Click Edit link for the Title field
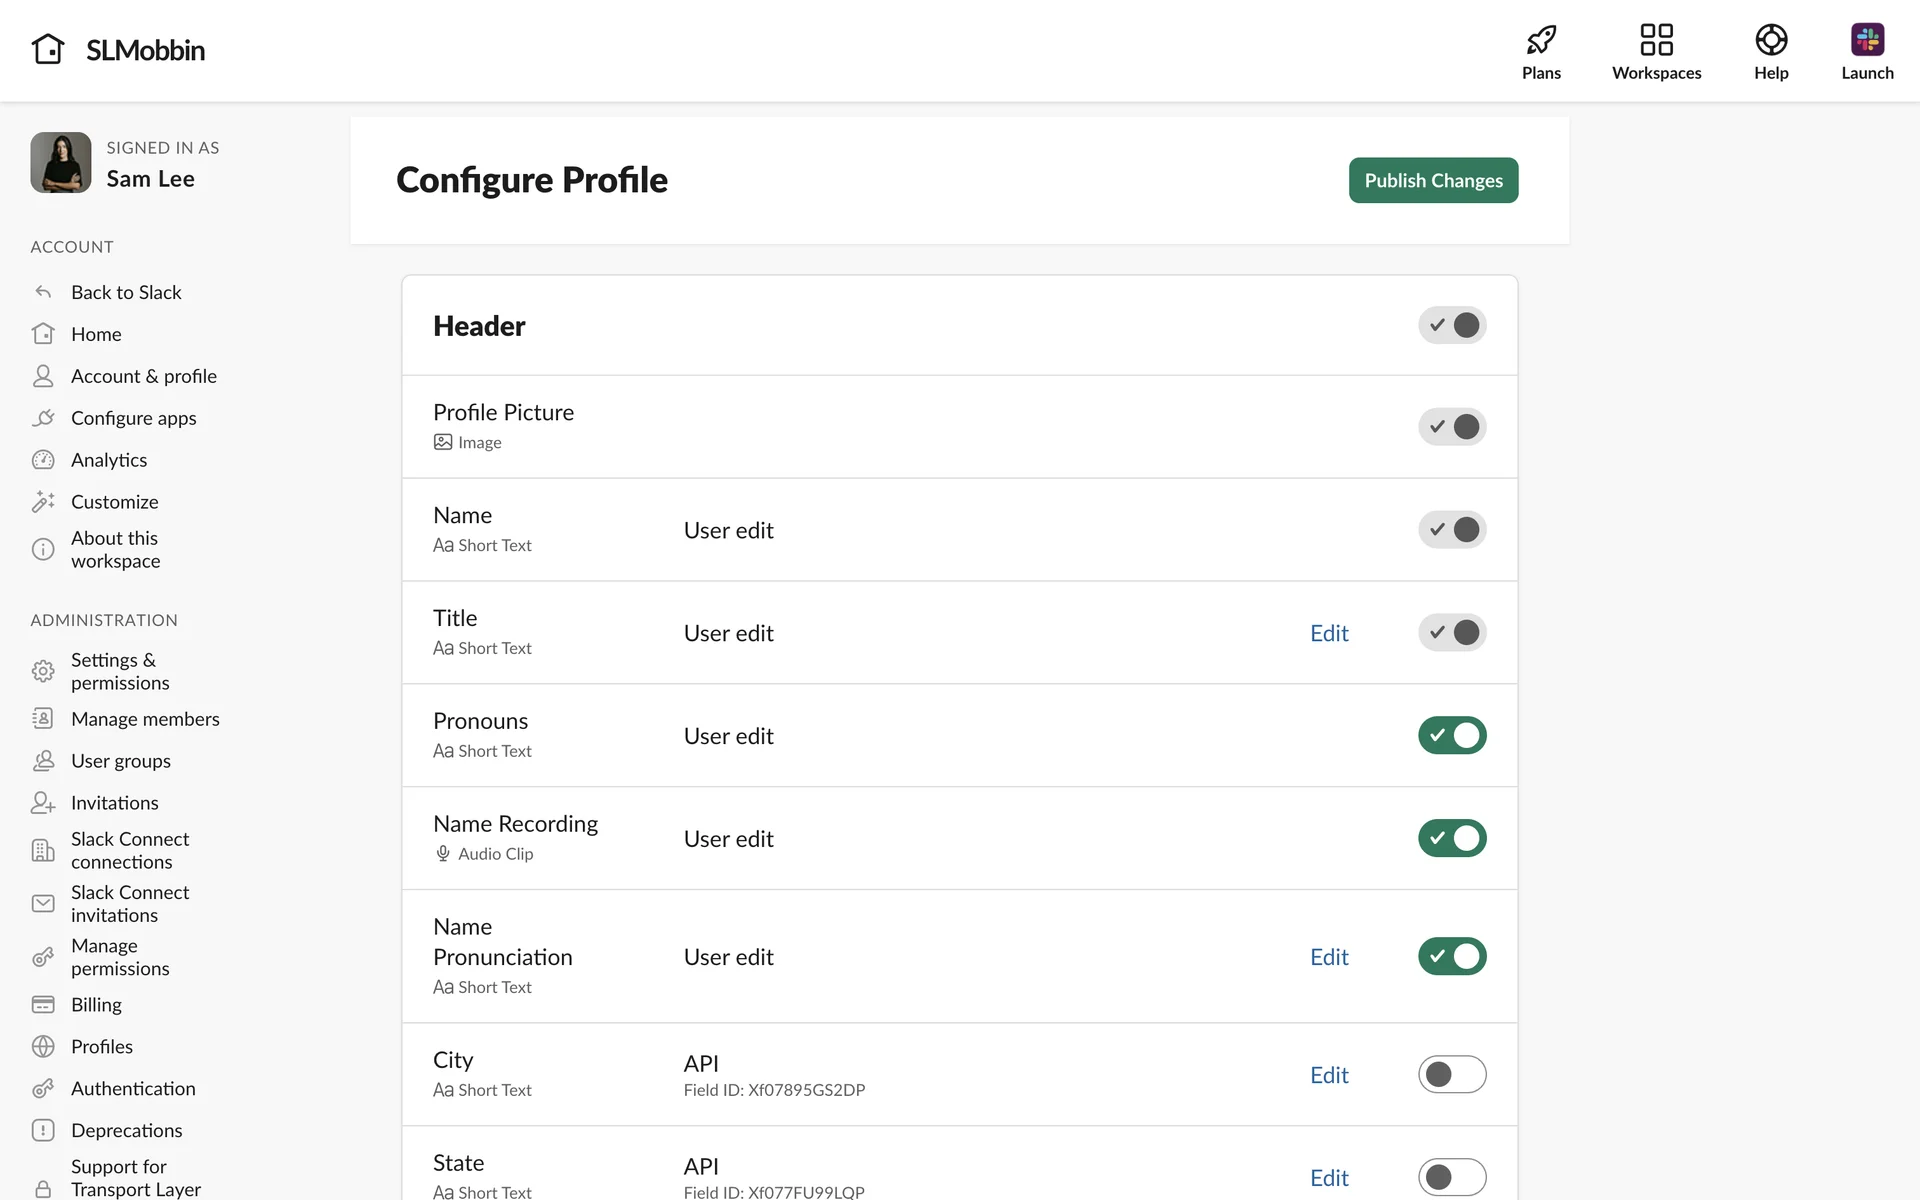The height and width of the screenshot is (1200, 1920). (1329, 633)
